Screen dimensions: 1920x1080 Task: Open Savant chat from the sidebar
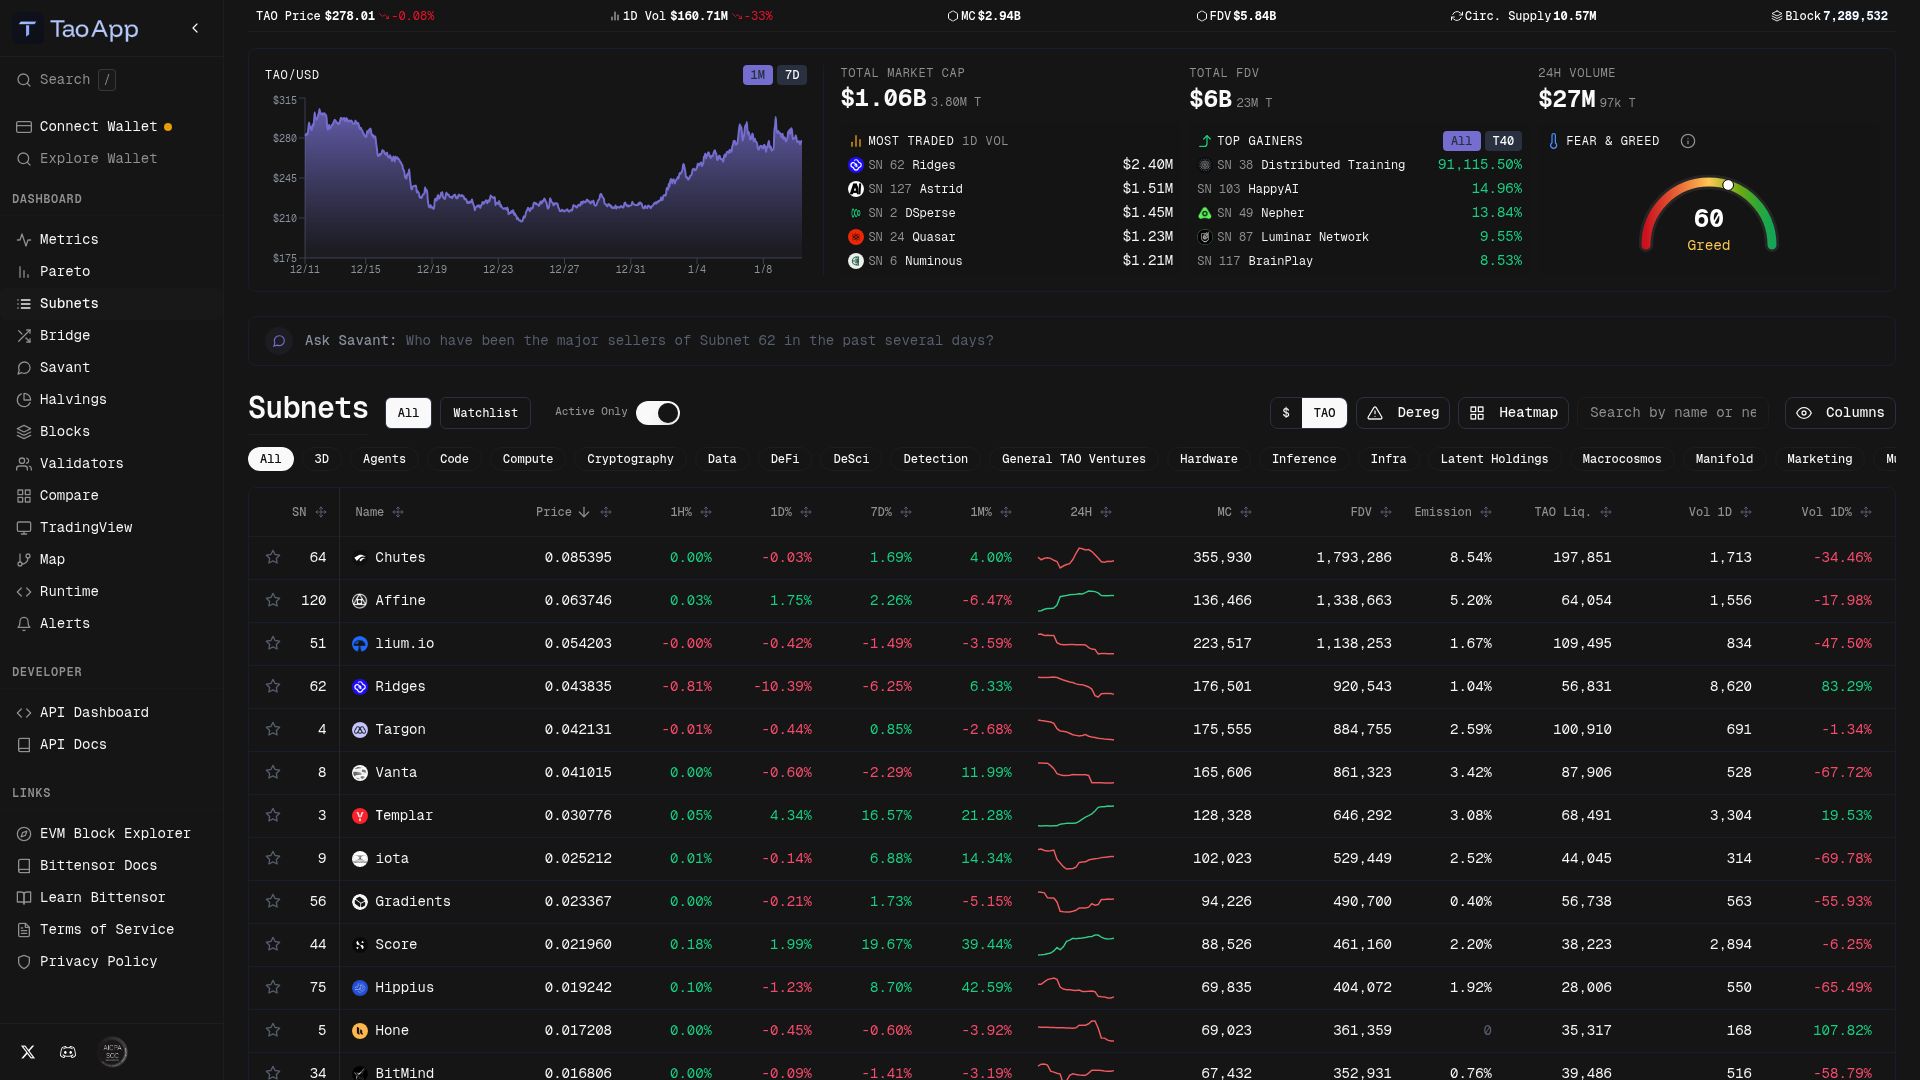click(24, 367)
